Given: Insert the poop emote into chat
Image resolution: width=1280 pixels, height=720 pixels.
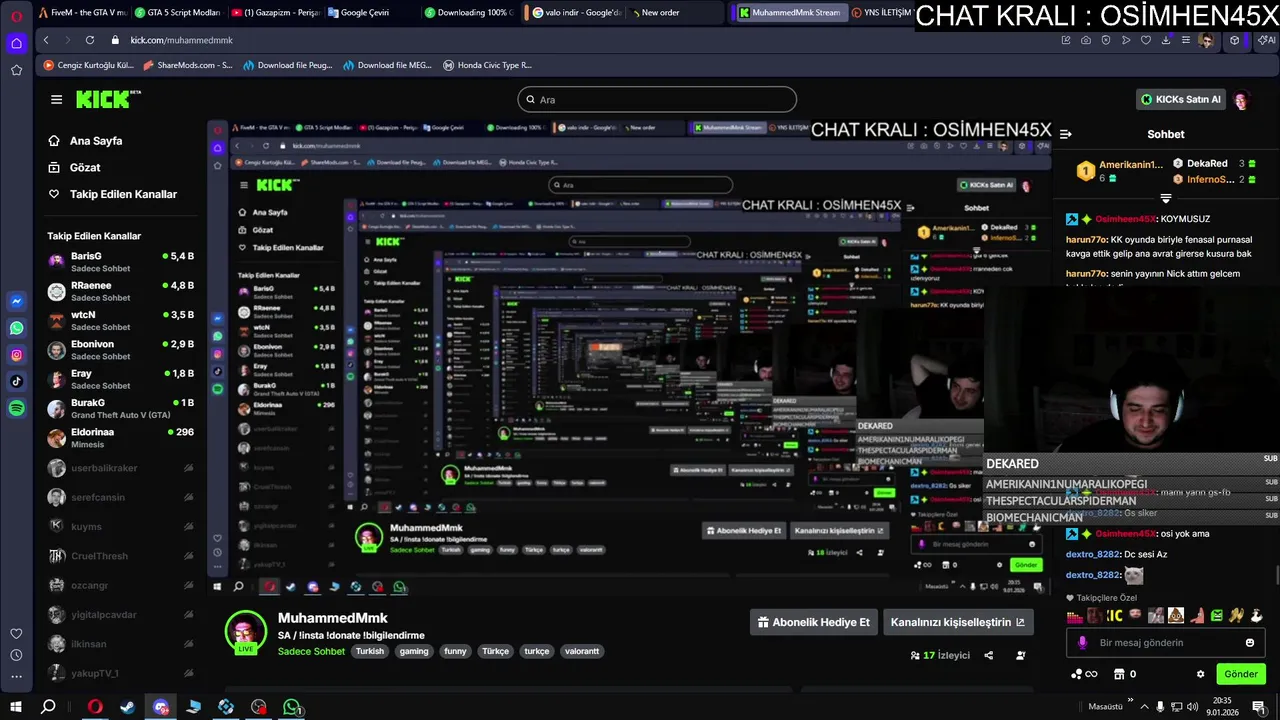Looking at the screenshot, I should 1177,616.
